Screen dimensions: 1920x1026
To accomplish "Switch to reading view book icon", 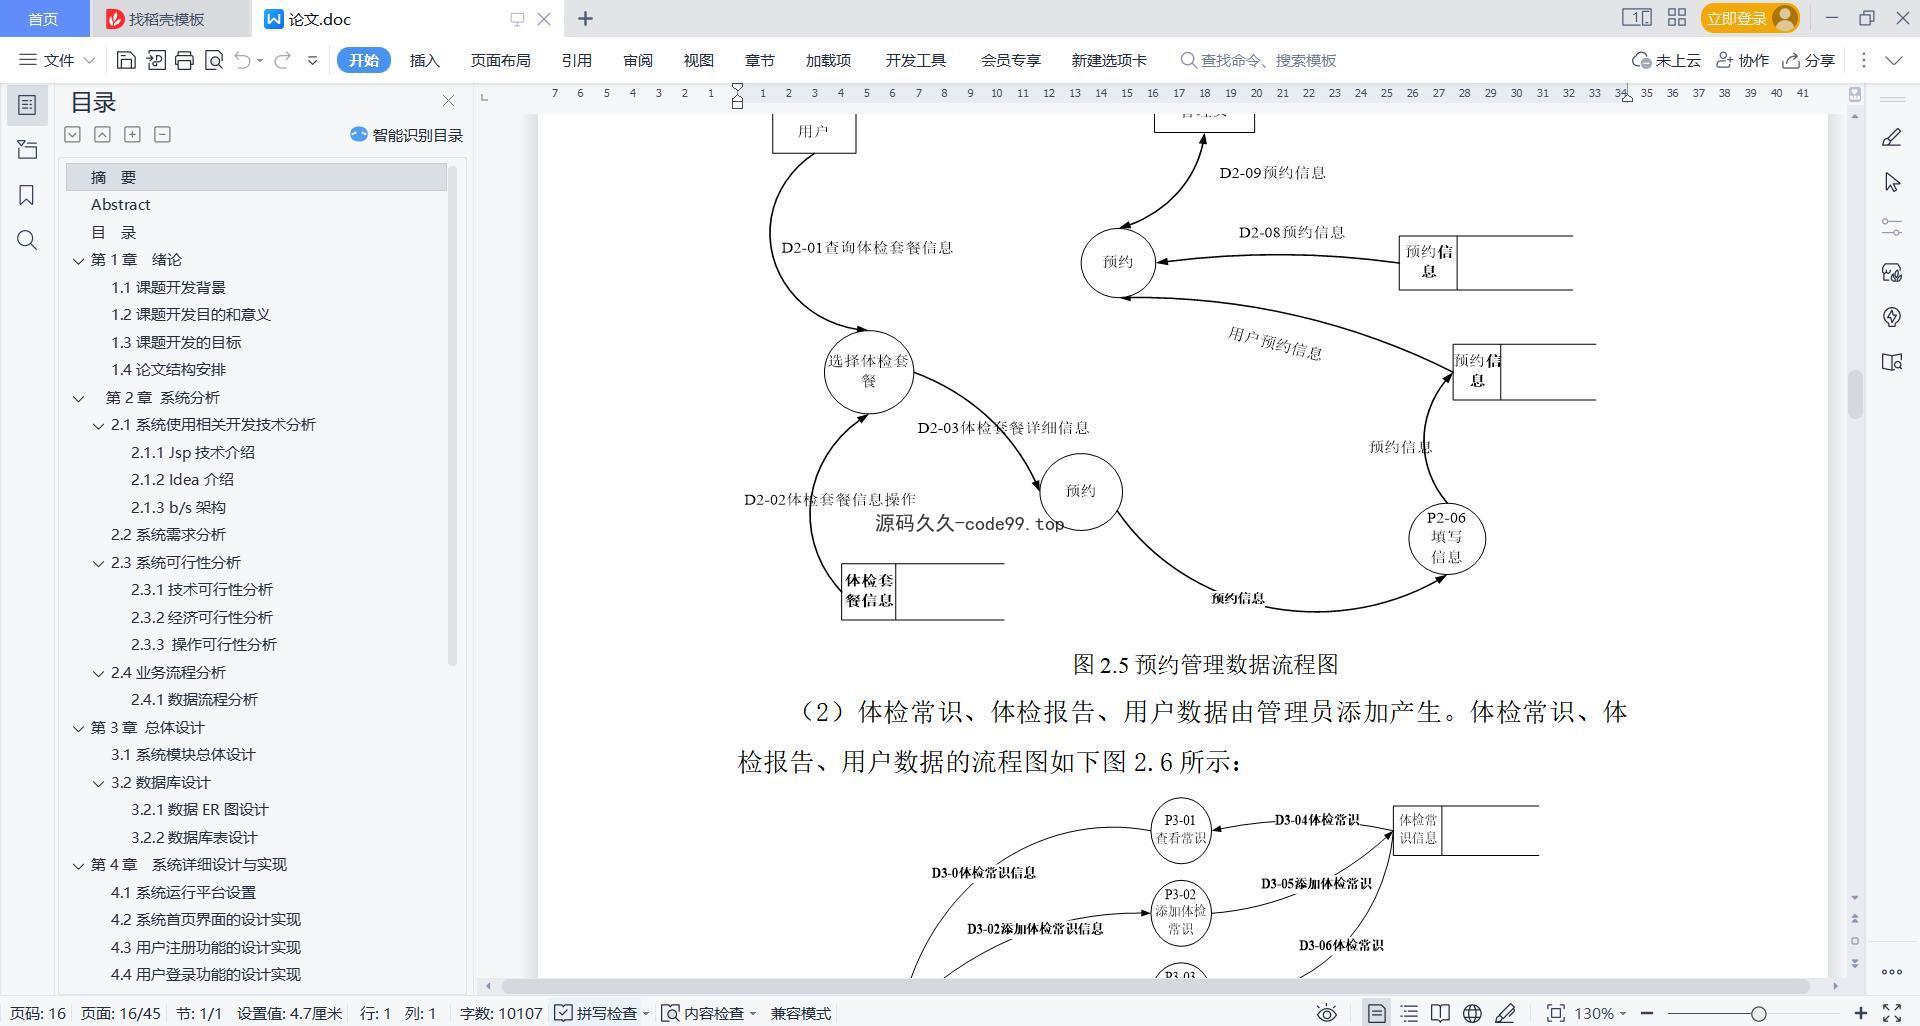I will 1440,1013.
